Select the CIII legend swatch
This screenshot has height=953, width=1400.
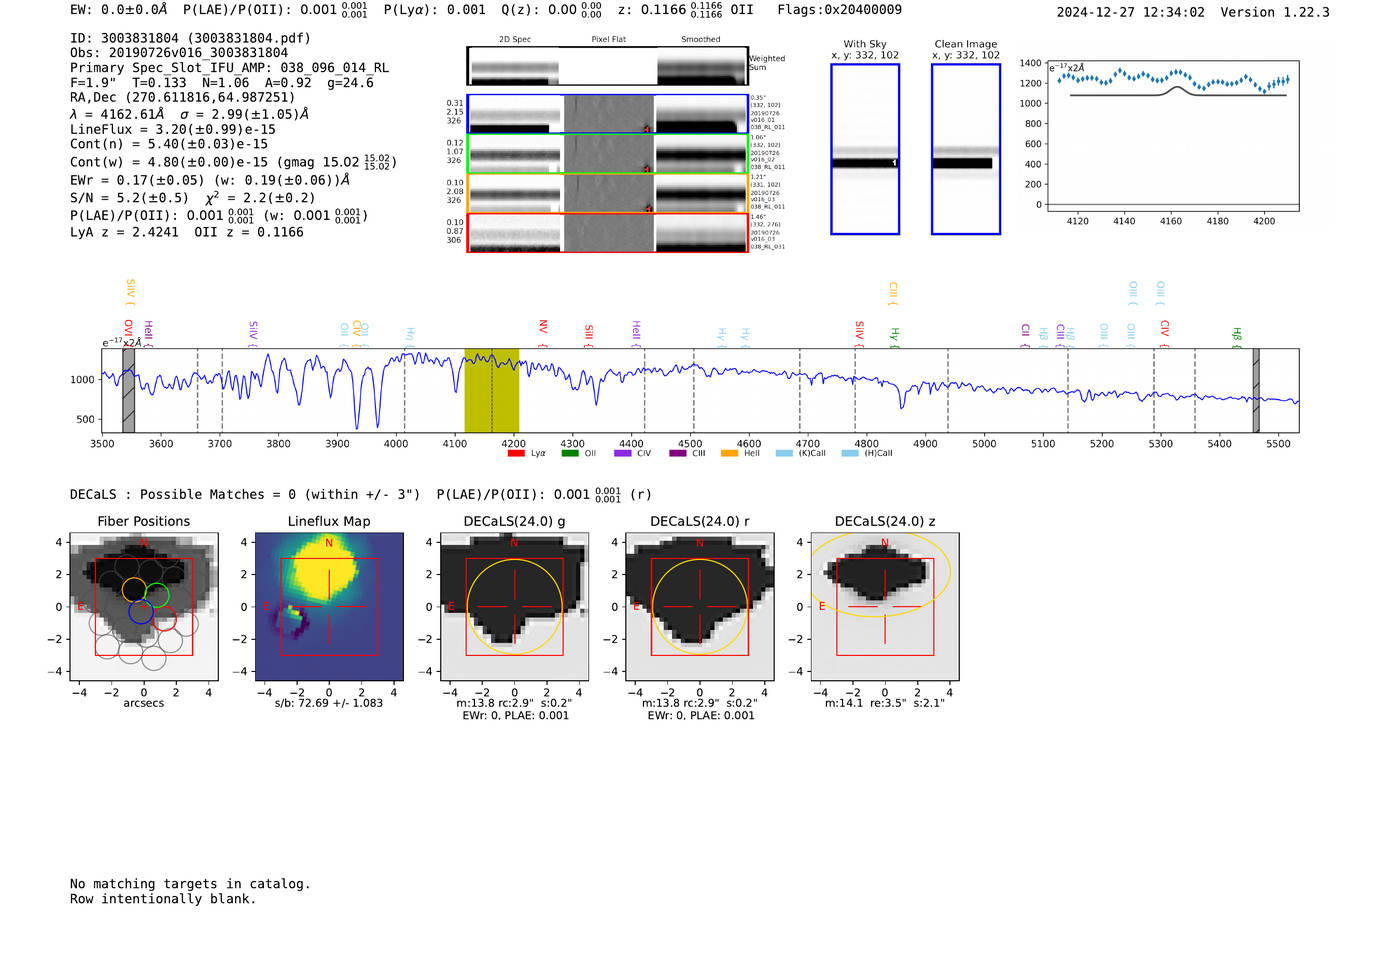pyautogui.click(x=678, y=453)
